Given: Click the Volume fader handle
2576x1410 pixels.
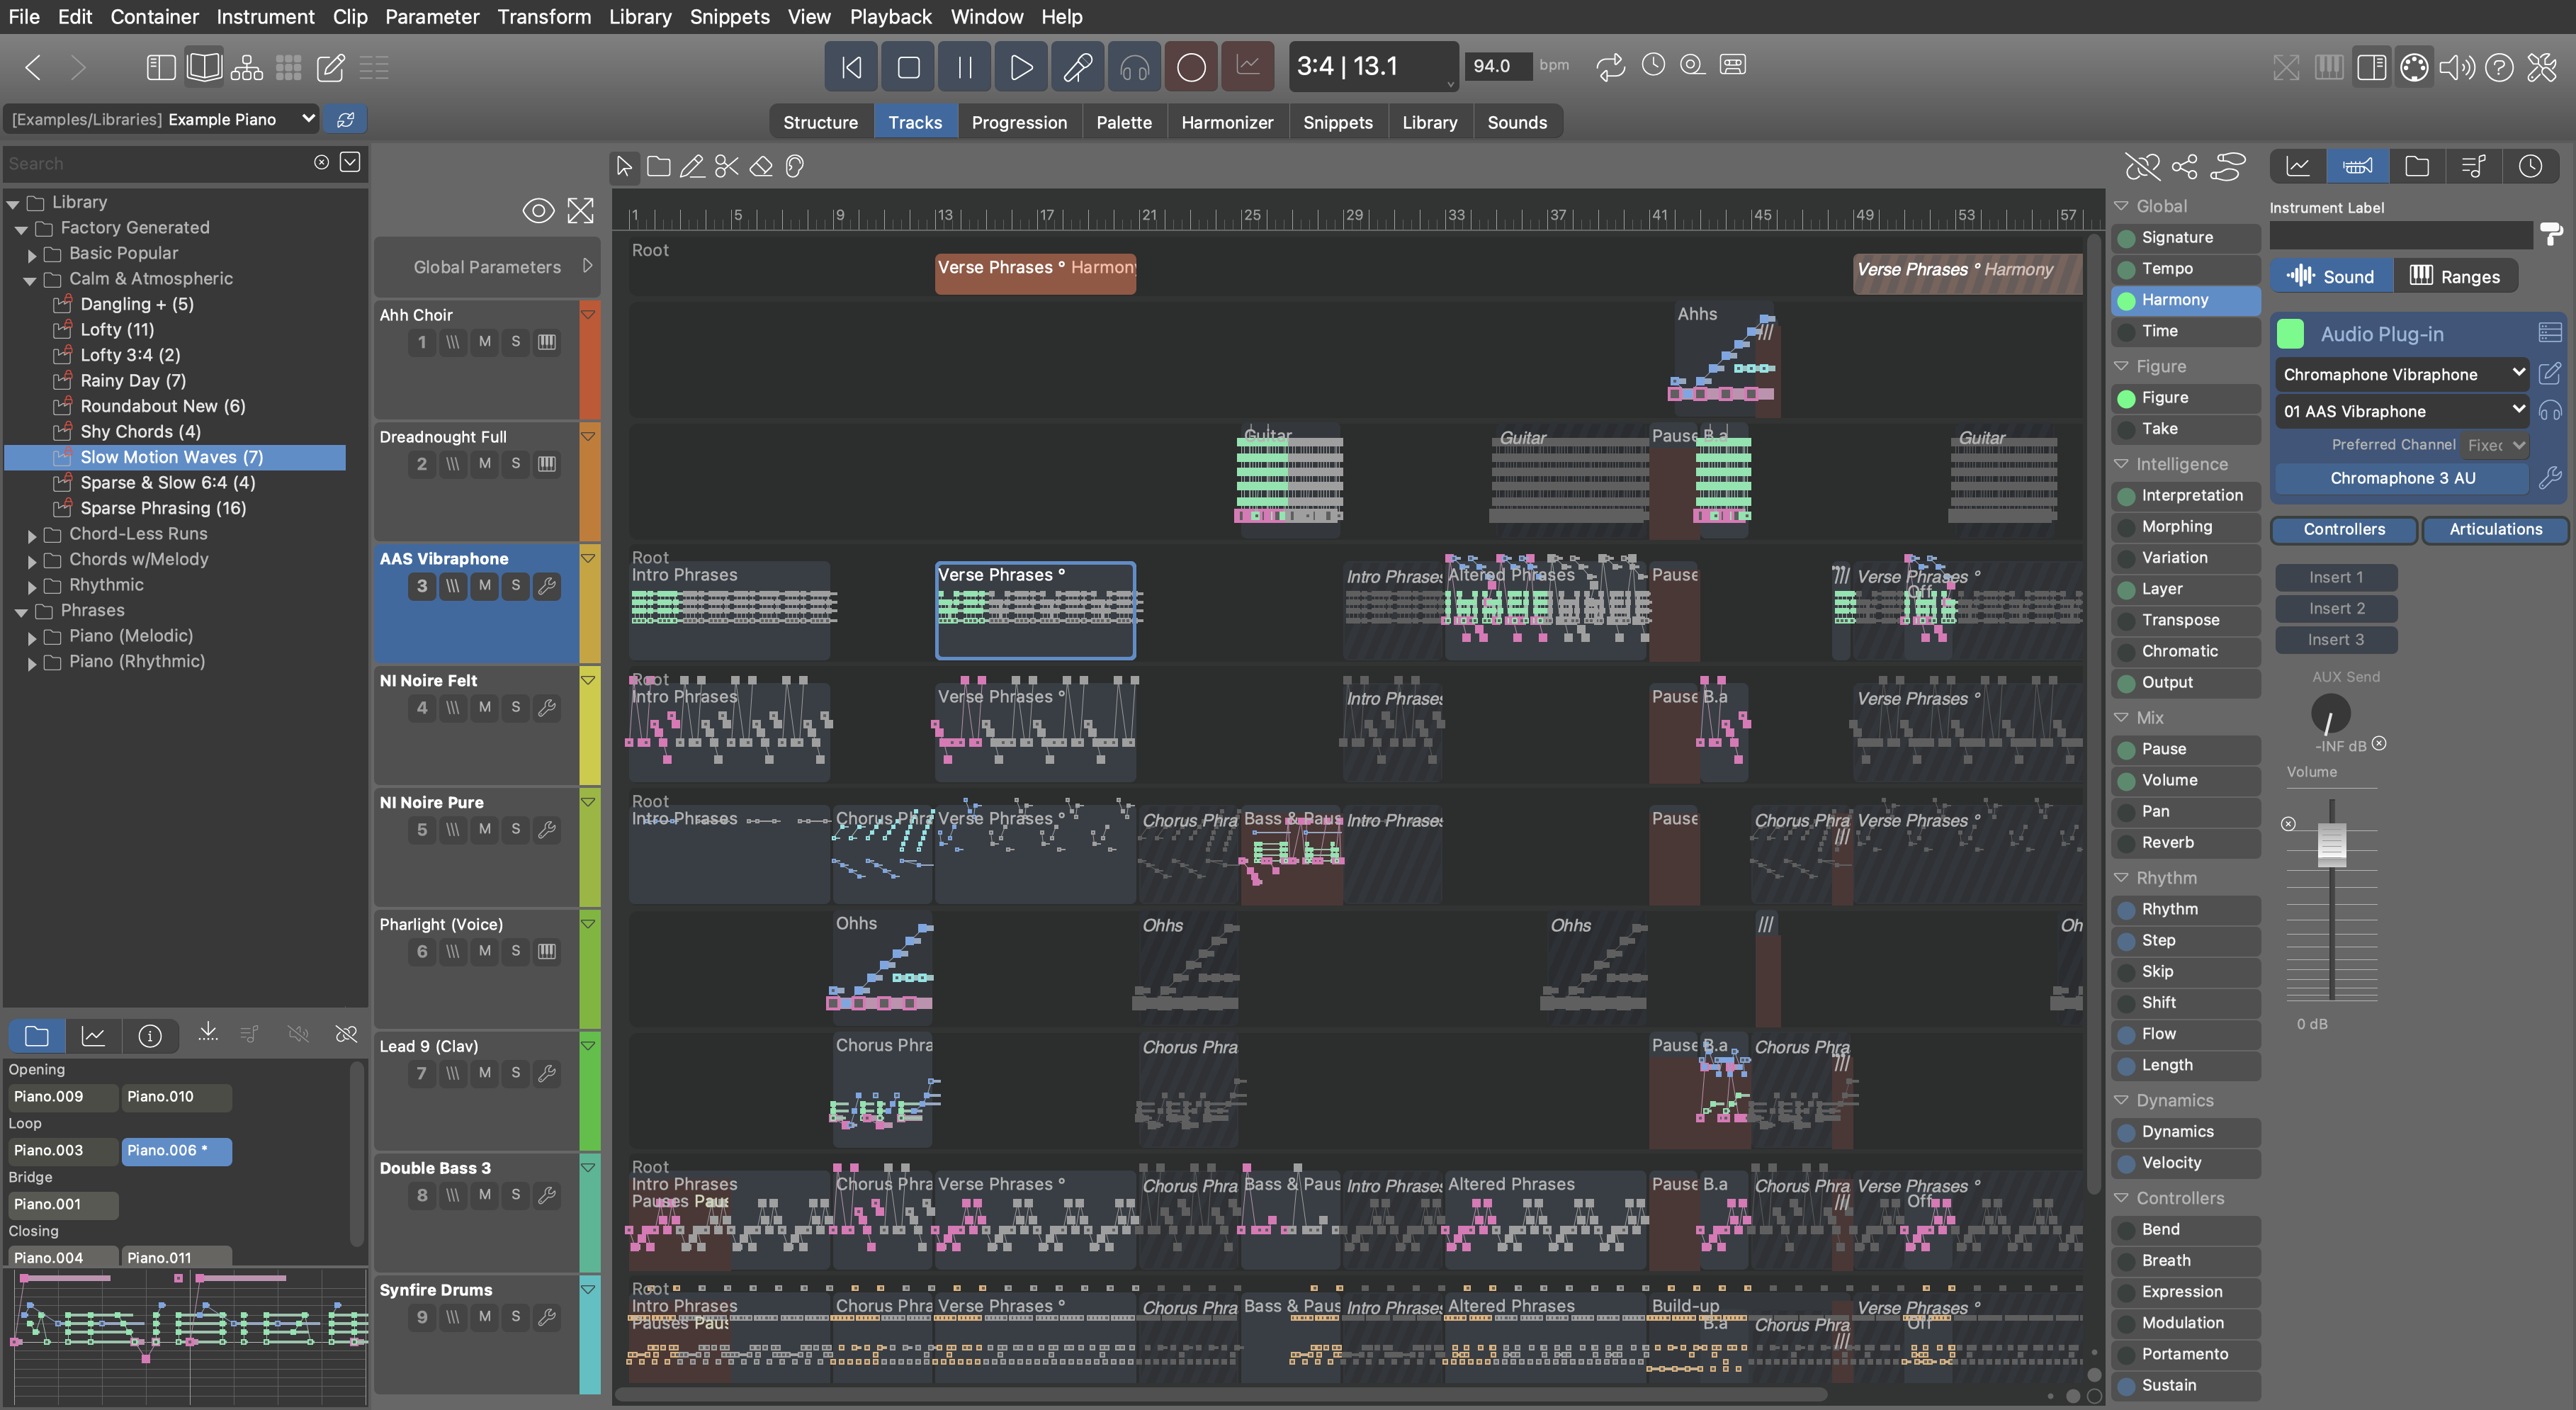Looking at the screenshot, I should click(x=2331, y=845).
